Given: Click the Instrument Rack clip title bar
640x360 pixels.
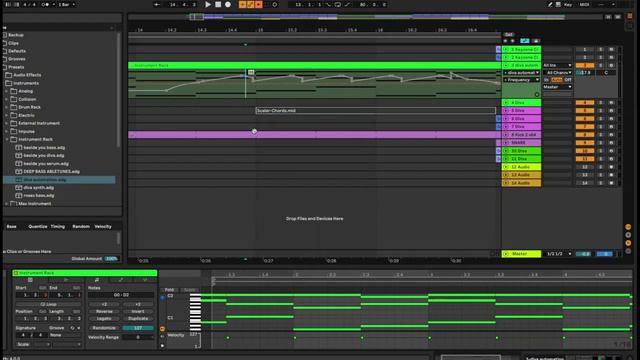Looking at the screenshot, I should pyautogui.click(x=85, y=273).
